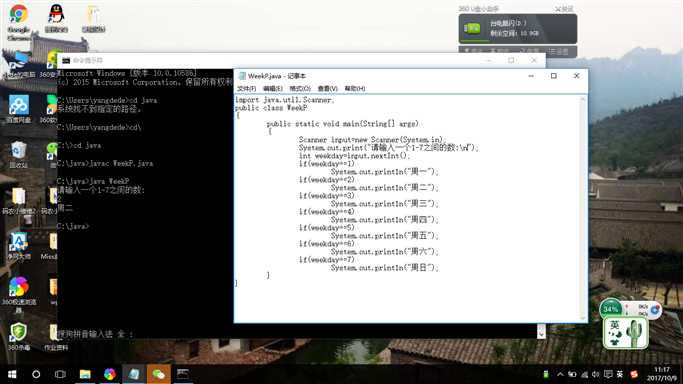Open Task View on the taskbar
The width and height of the screenshot is (683, 384).
point(60,374)
